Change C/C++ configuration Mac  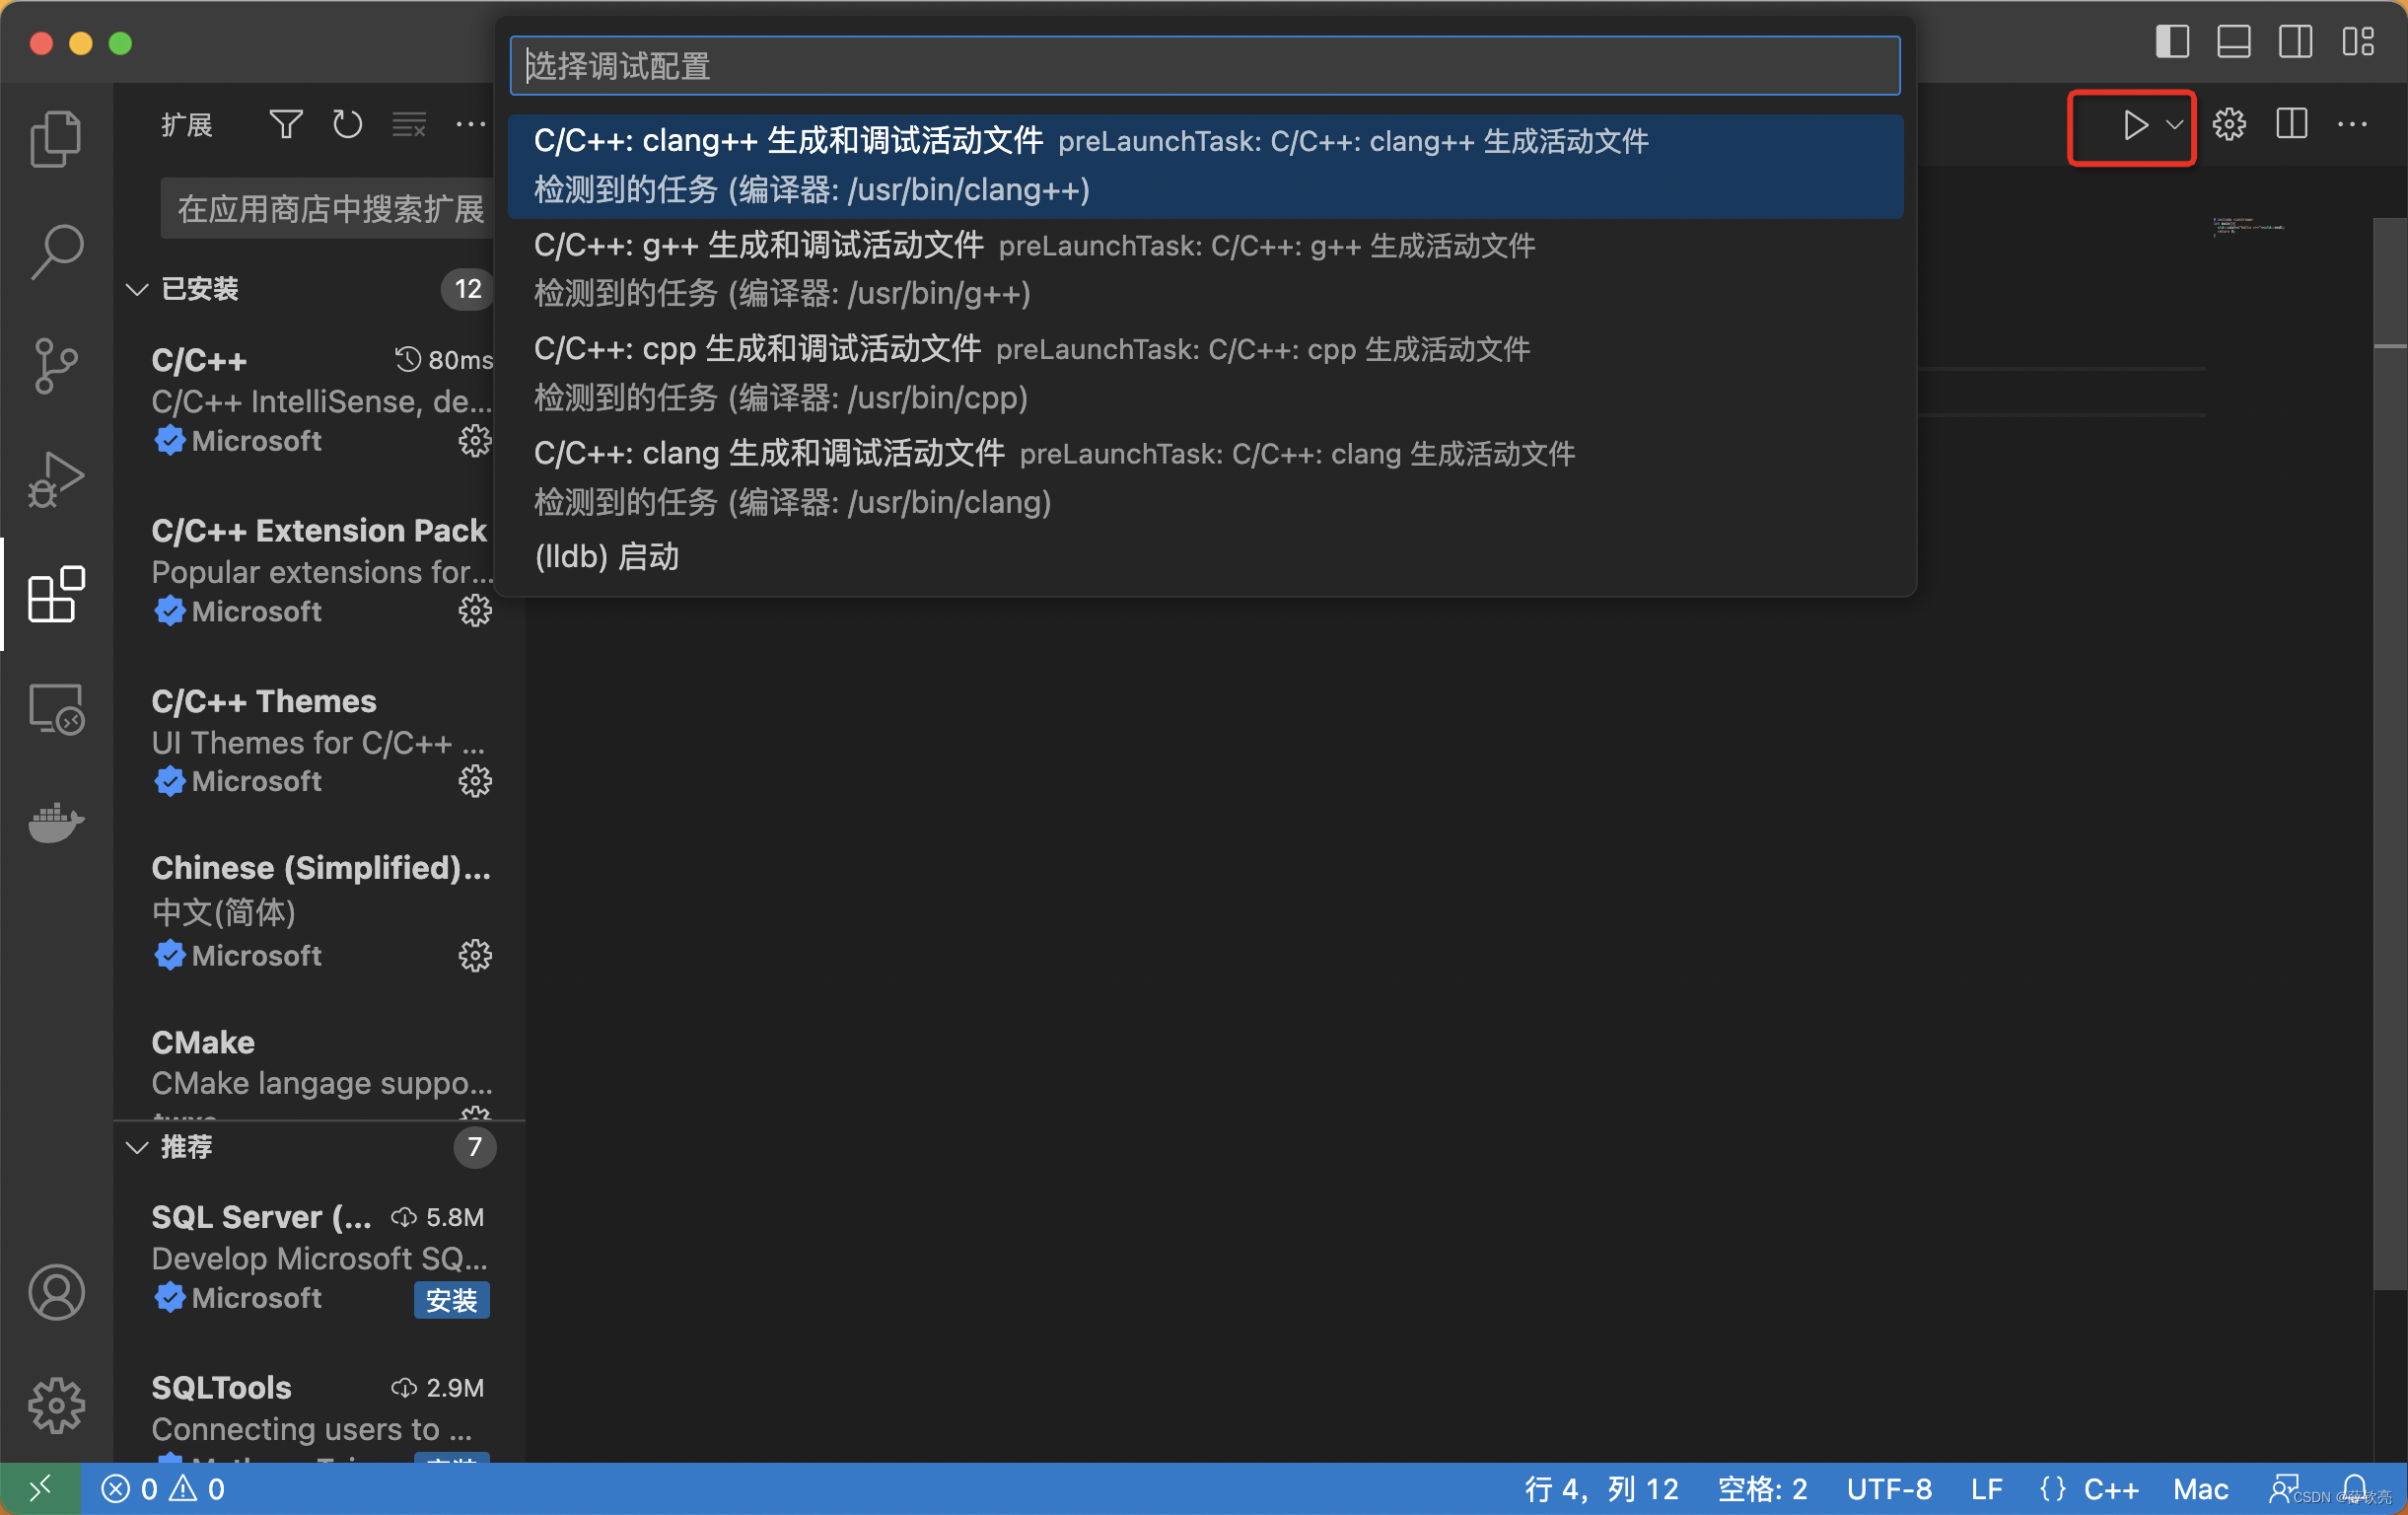pyautogui.click(x=2200, y=1488)
